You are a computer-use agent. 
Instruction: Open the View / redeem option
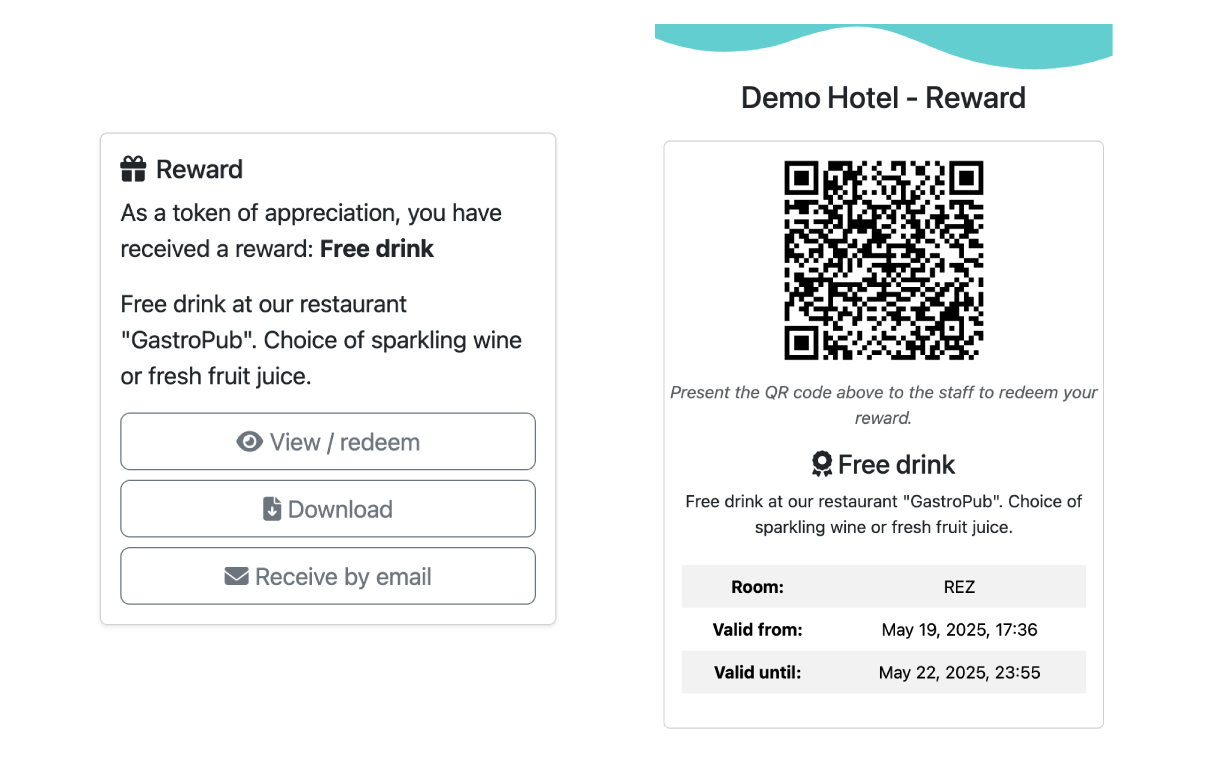click(328, 441)
